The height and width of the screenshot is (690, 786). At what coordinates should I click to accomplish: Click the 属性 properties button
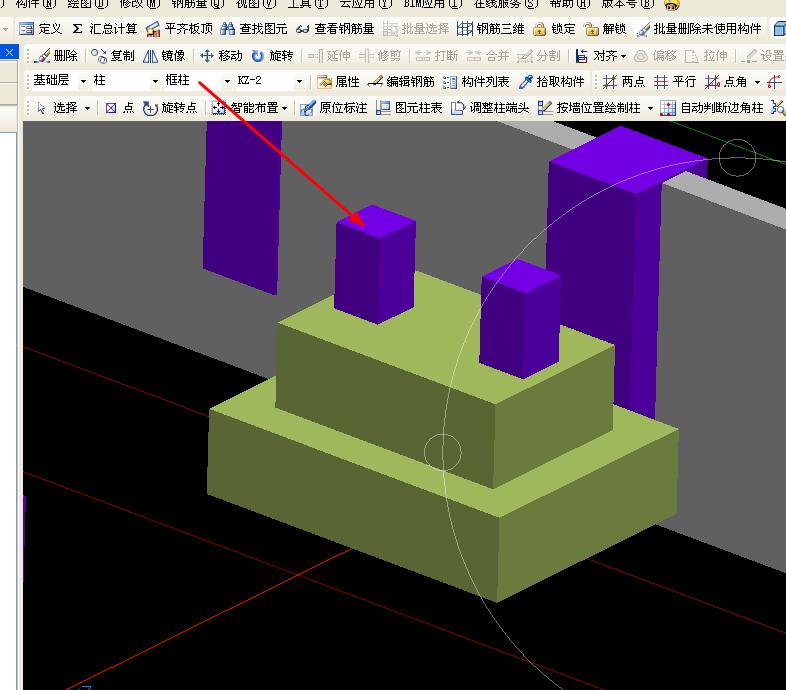(338, 82)
